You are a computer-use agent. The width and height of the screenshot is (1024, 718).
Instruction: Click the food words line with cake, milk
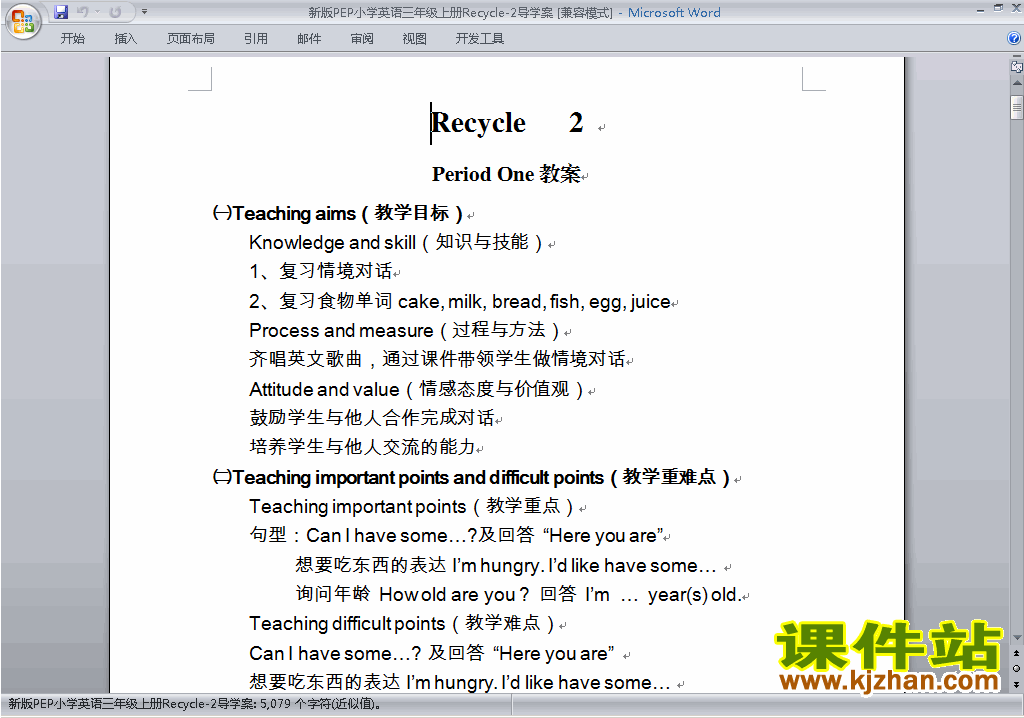pyautogui.click(x=460, y=301)
